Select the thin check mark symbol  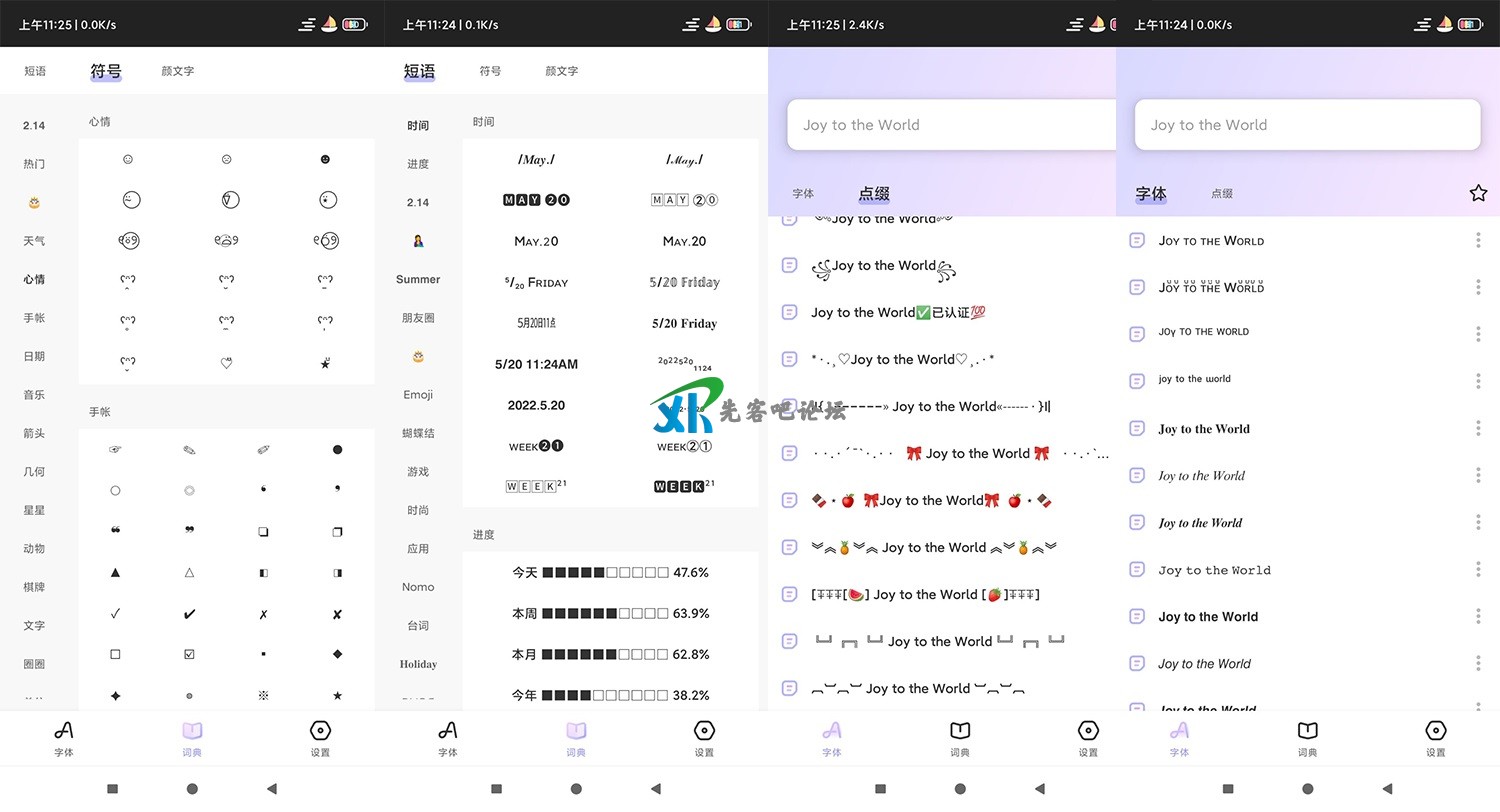pos(115,614)
